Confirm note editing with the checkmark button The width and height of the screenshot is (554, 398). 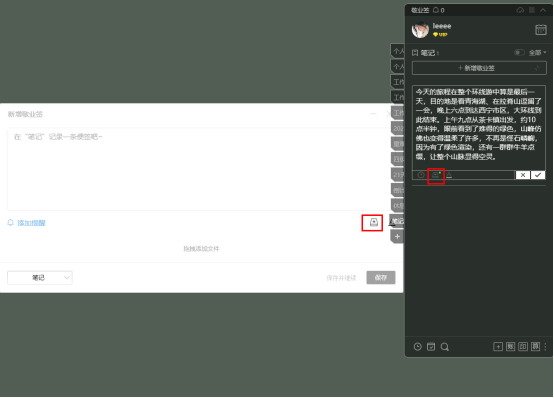tap(538, 175)
